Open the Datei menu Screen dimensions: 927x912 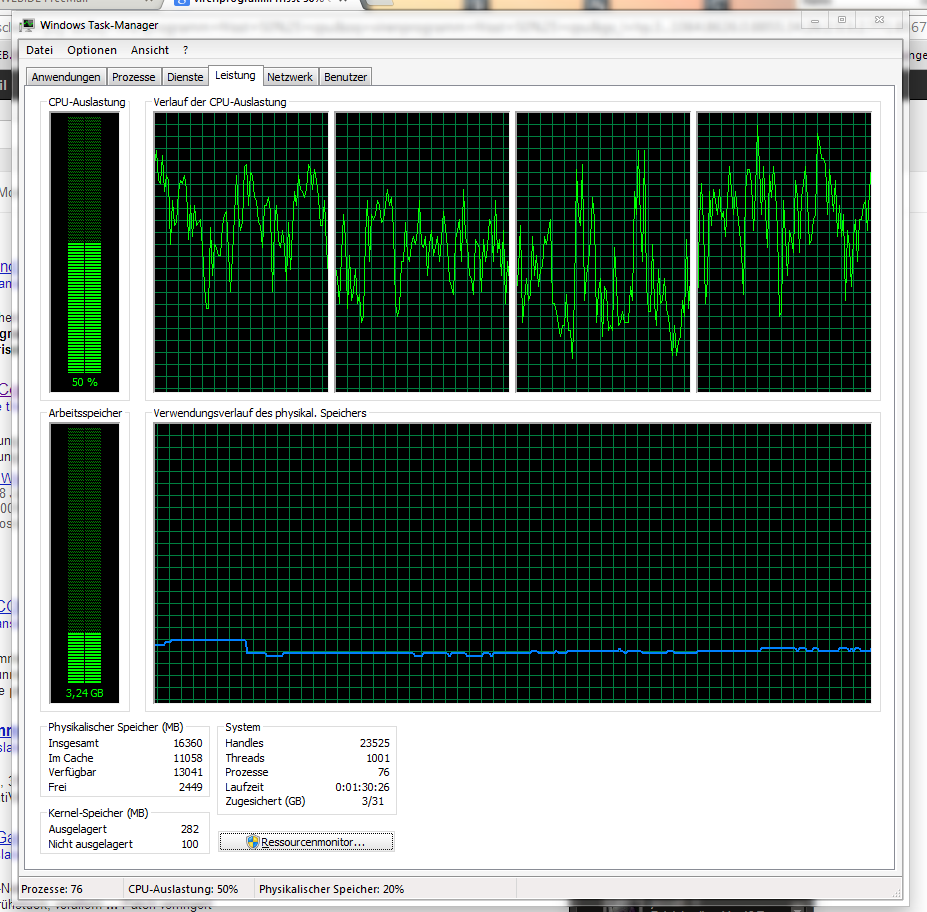click(x=39, y=50)
